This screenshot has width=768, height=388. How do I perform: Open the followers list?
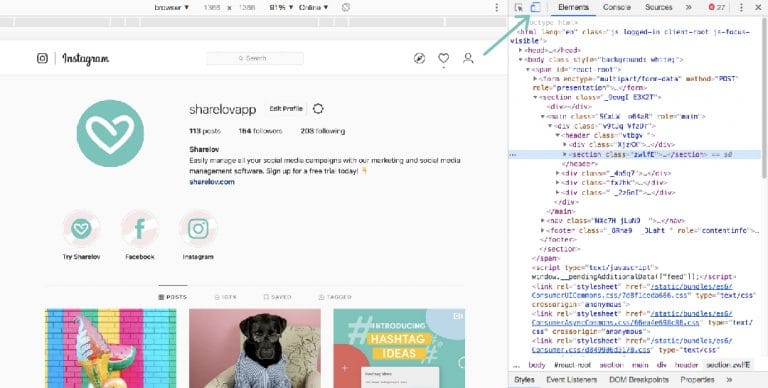click(x=260, y=131)
